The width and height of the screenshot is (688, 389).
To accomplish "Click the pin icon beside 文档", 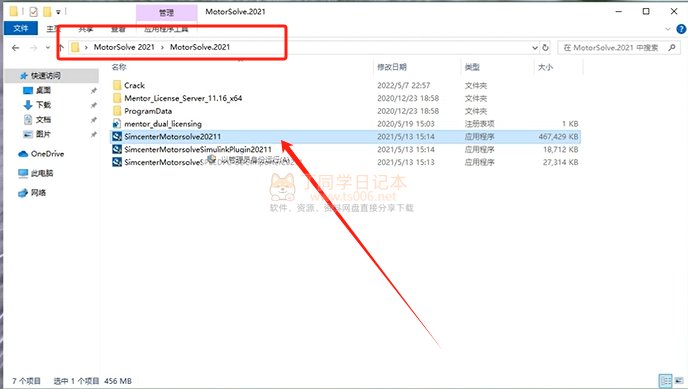I will coord(93,120).
